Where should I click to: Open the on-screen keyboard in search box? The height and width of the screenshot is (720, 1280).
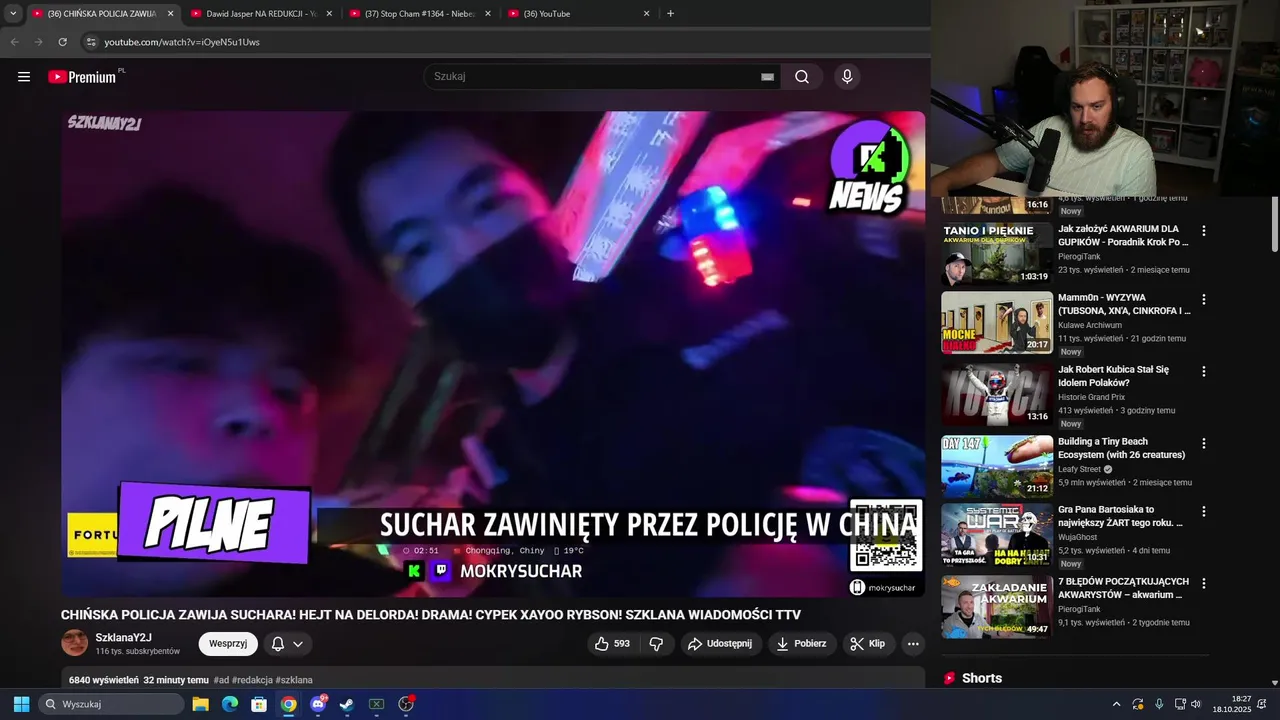767,77
